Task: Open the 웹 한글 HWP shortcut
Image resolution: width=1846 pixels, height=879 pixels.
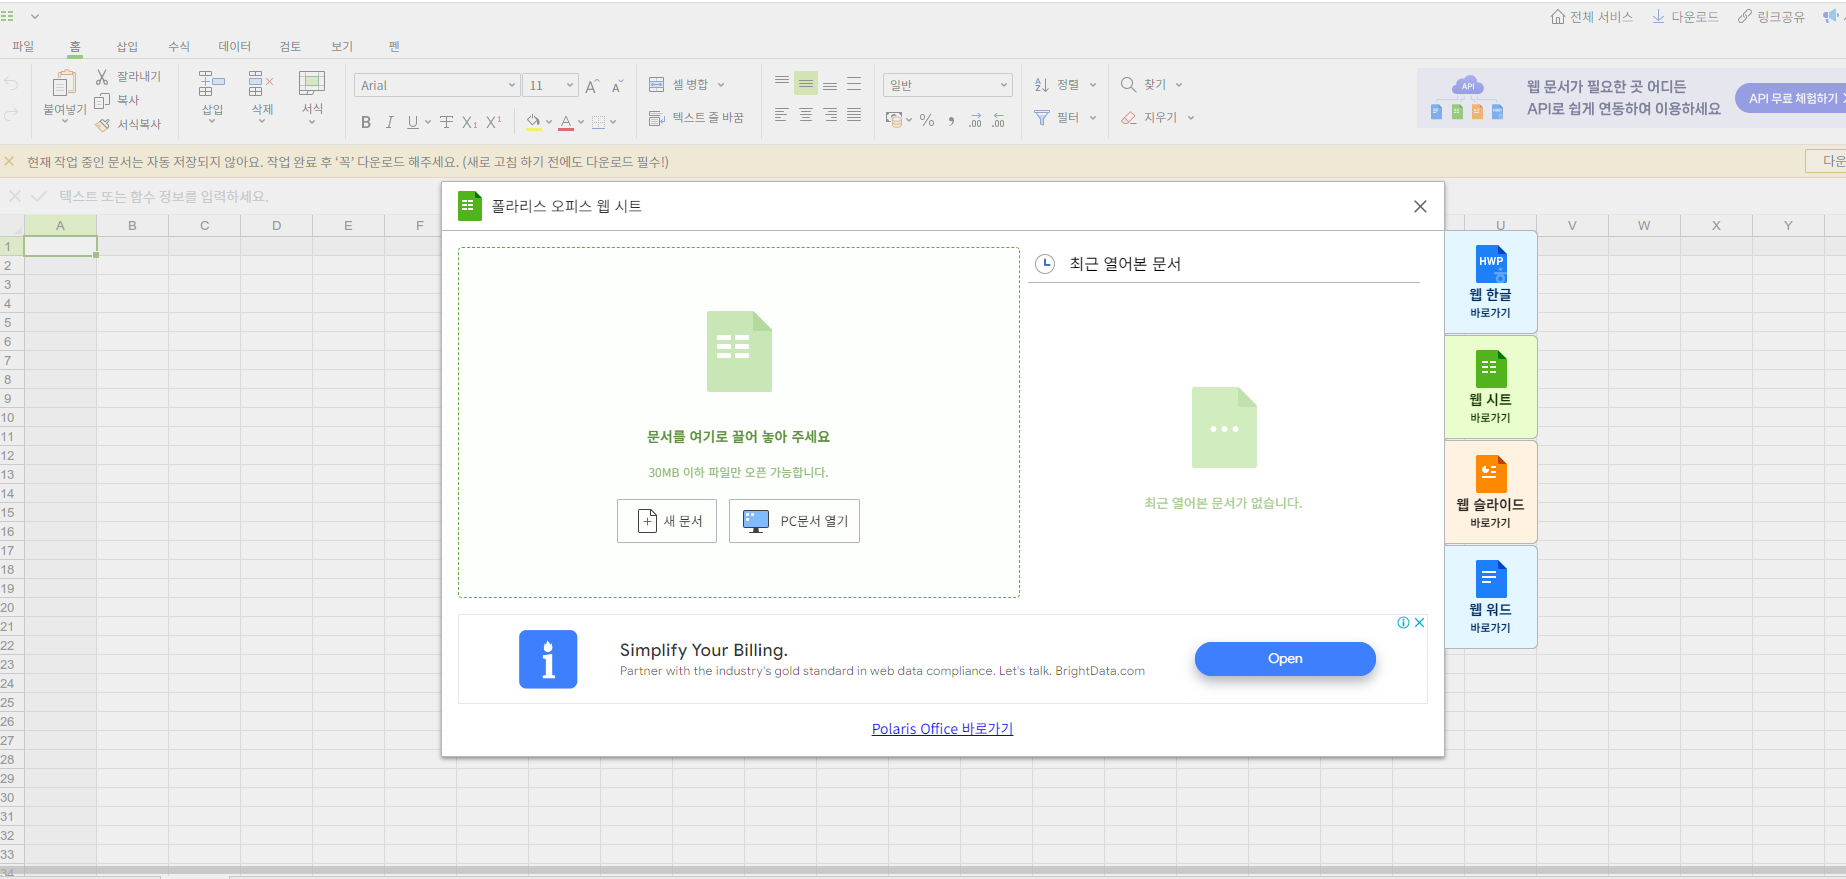Action: [1491, 282]
